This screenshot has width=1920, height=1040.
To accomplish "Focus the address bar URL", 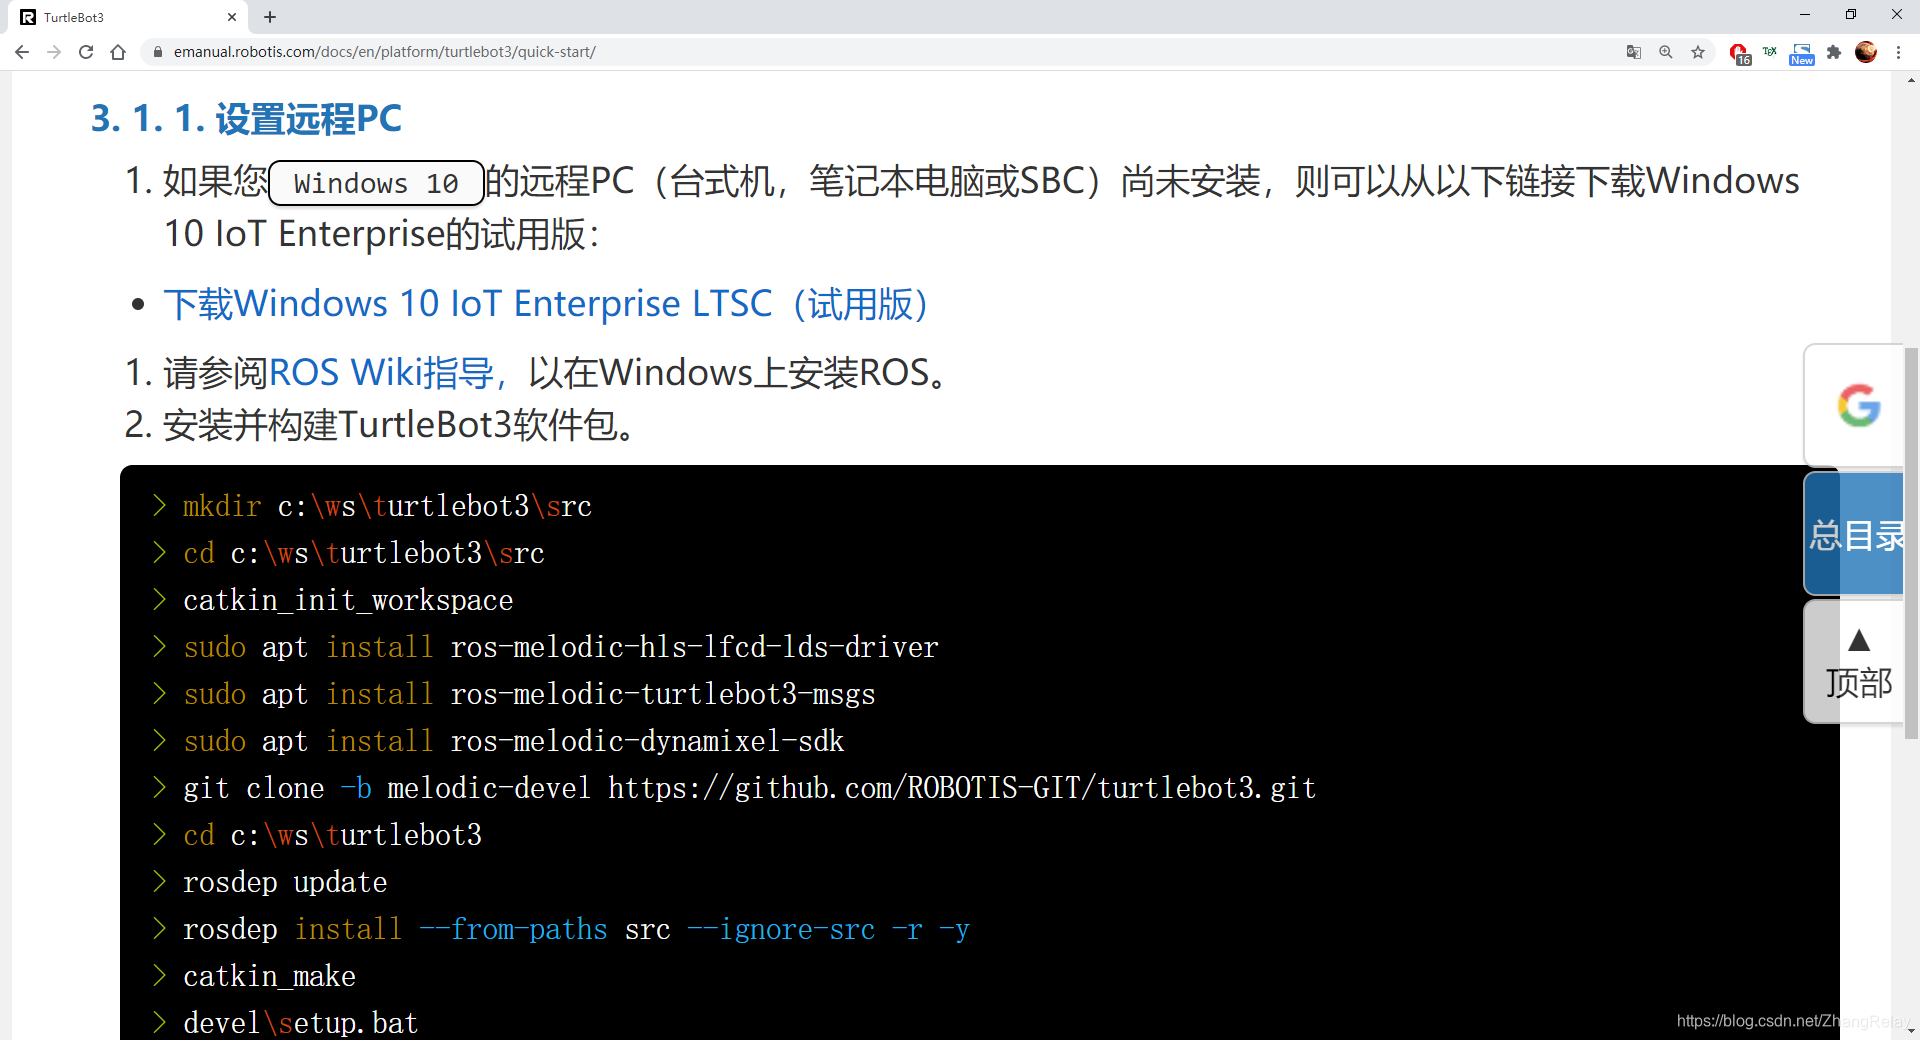I will pyautogui.click(x=385, y=52).
